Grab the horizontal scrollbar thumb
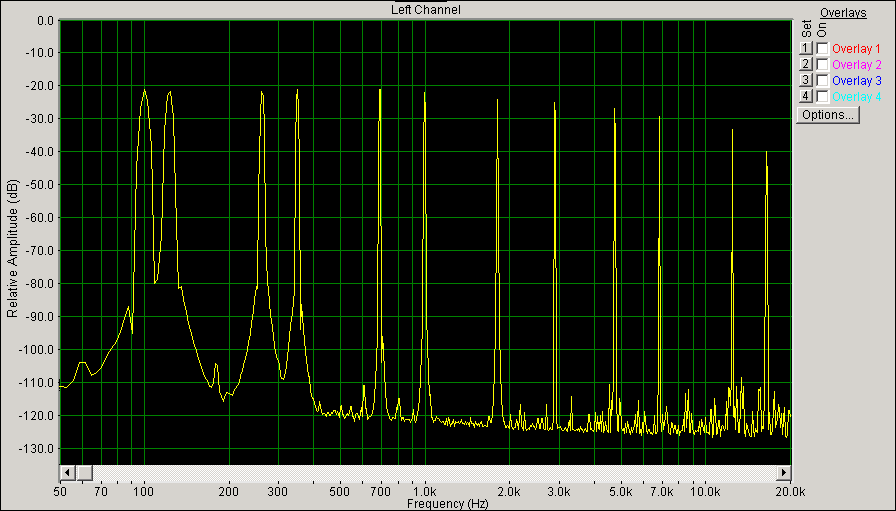 click(x=85, y=473)
